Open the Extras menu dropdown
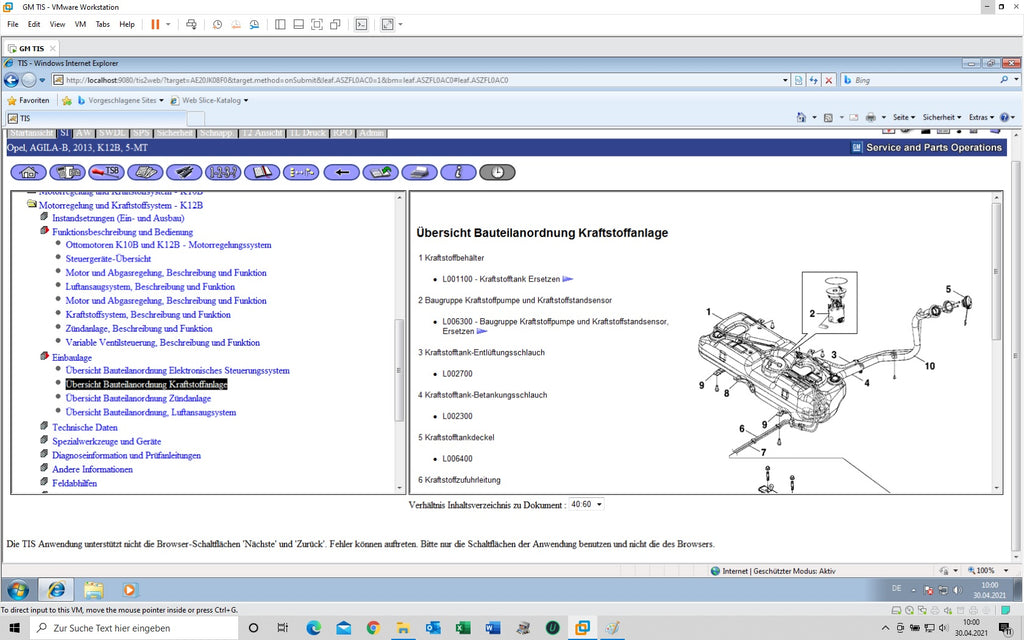 (981, 118)
